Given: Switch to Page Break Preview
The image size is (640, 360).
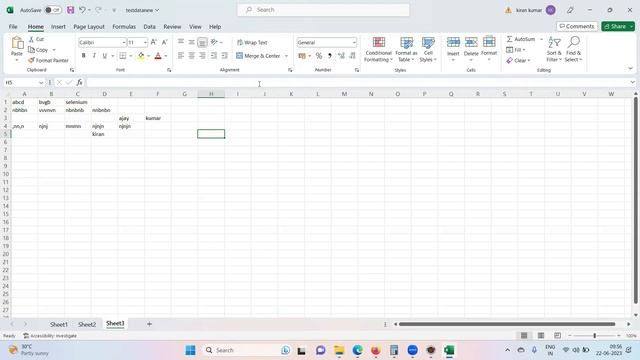Looking at the screenshot, I should [558, 336].
